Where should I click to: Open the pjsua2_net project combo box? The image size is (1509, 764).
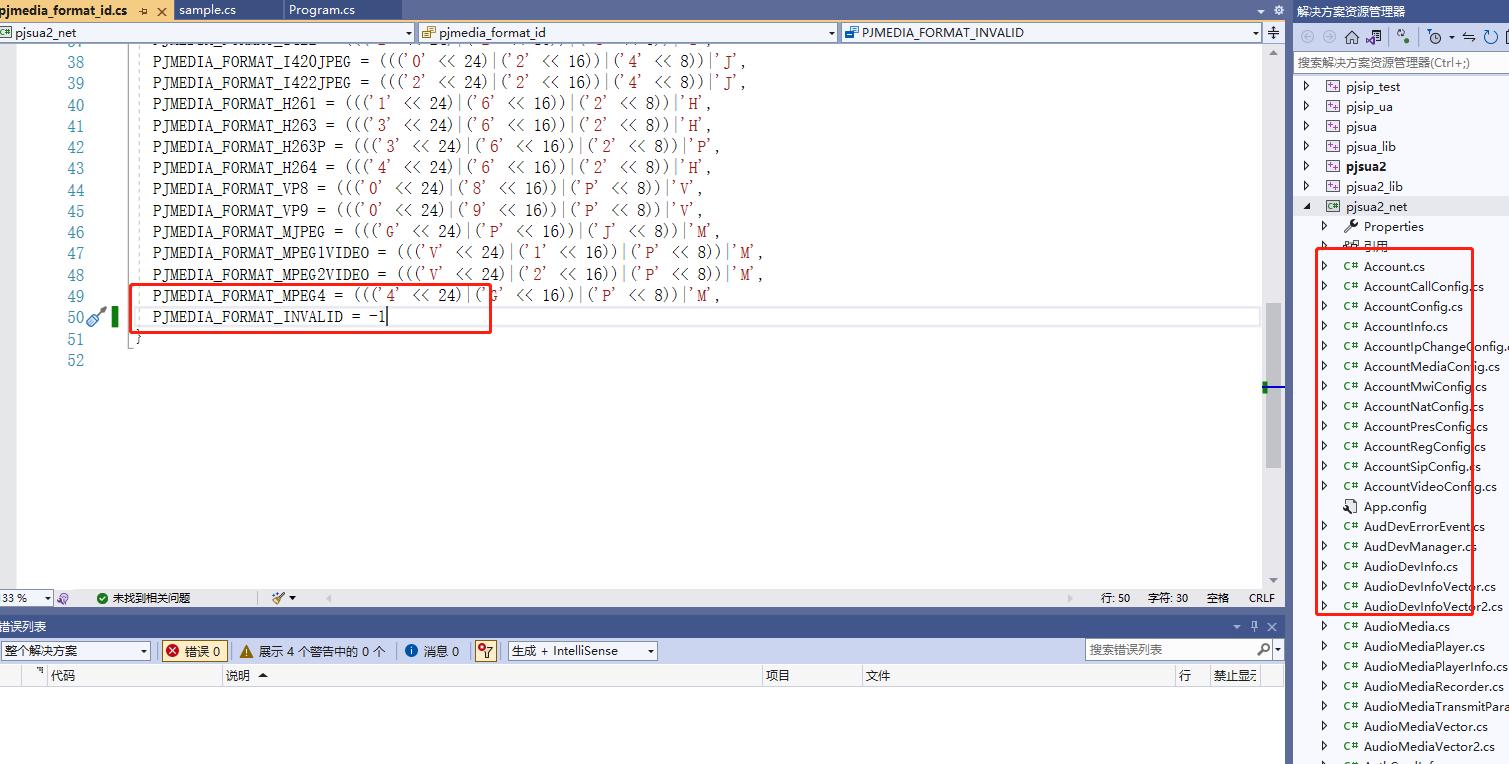pos(206,32)
